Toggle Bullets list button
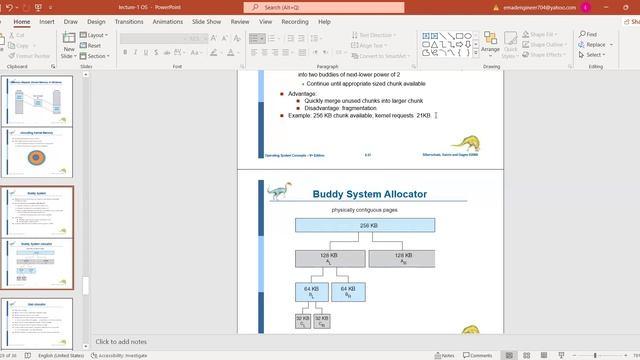Image resolution: width=640 pixels, height=360 pixels. coord(257,38)
